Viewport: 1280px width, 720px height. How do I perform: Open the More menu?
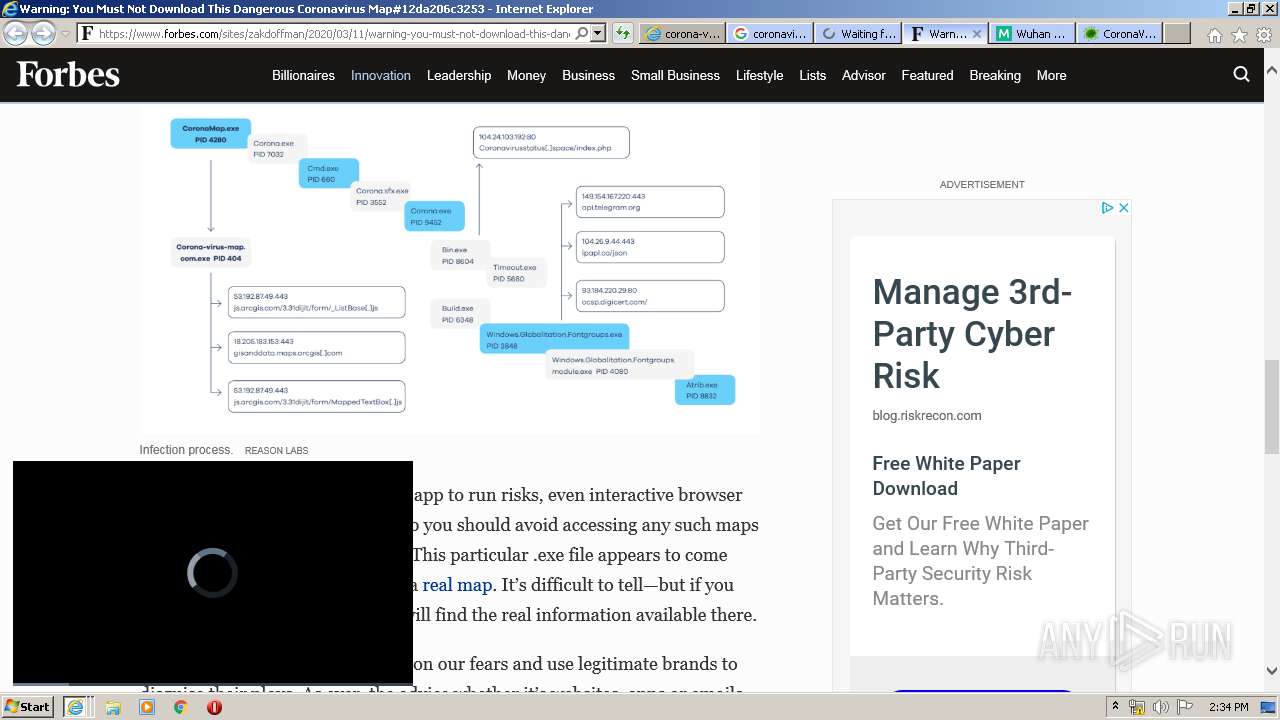click(1051, 75)
